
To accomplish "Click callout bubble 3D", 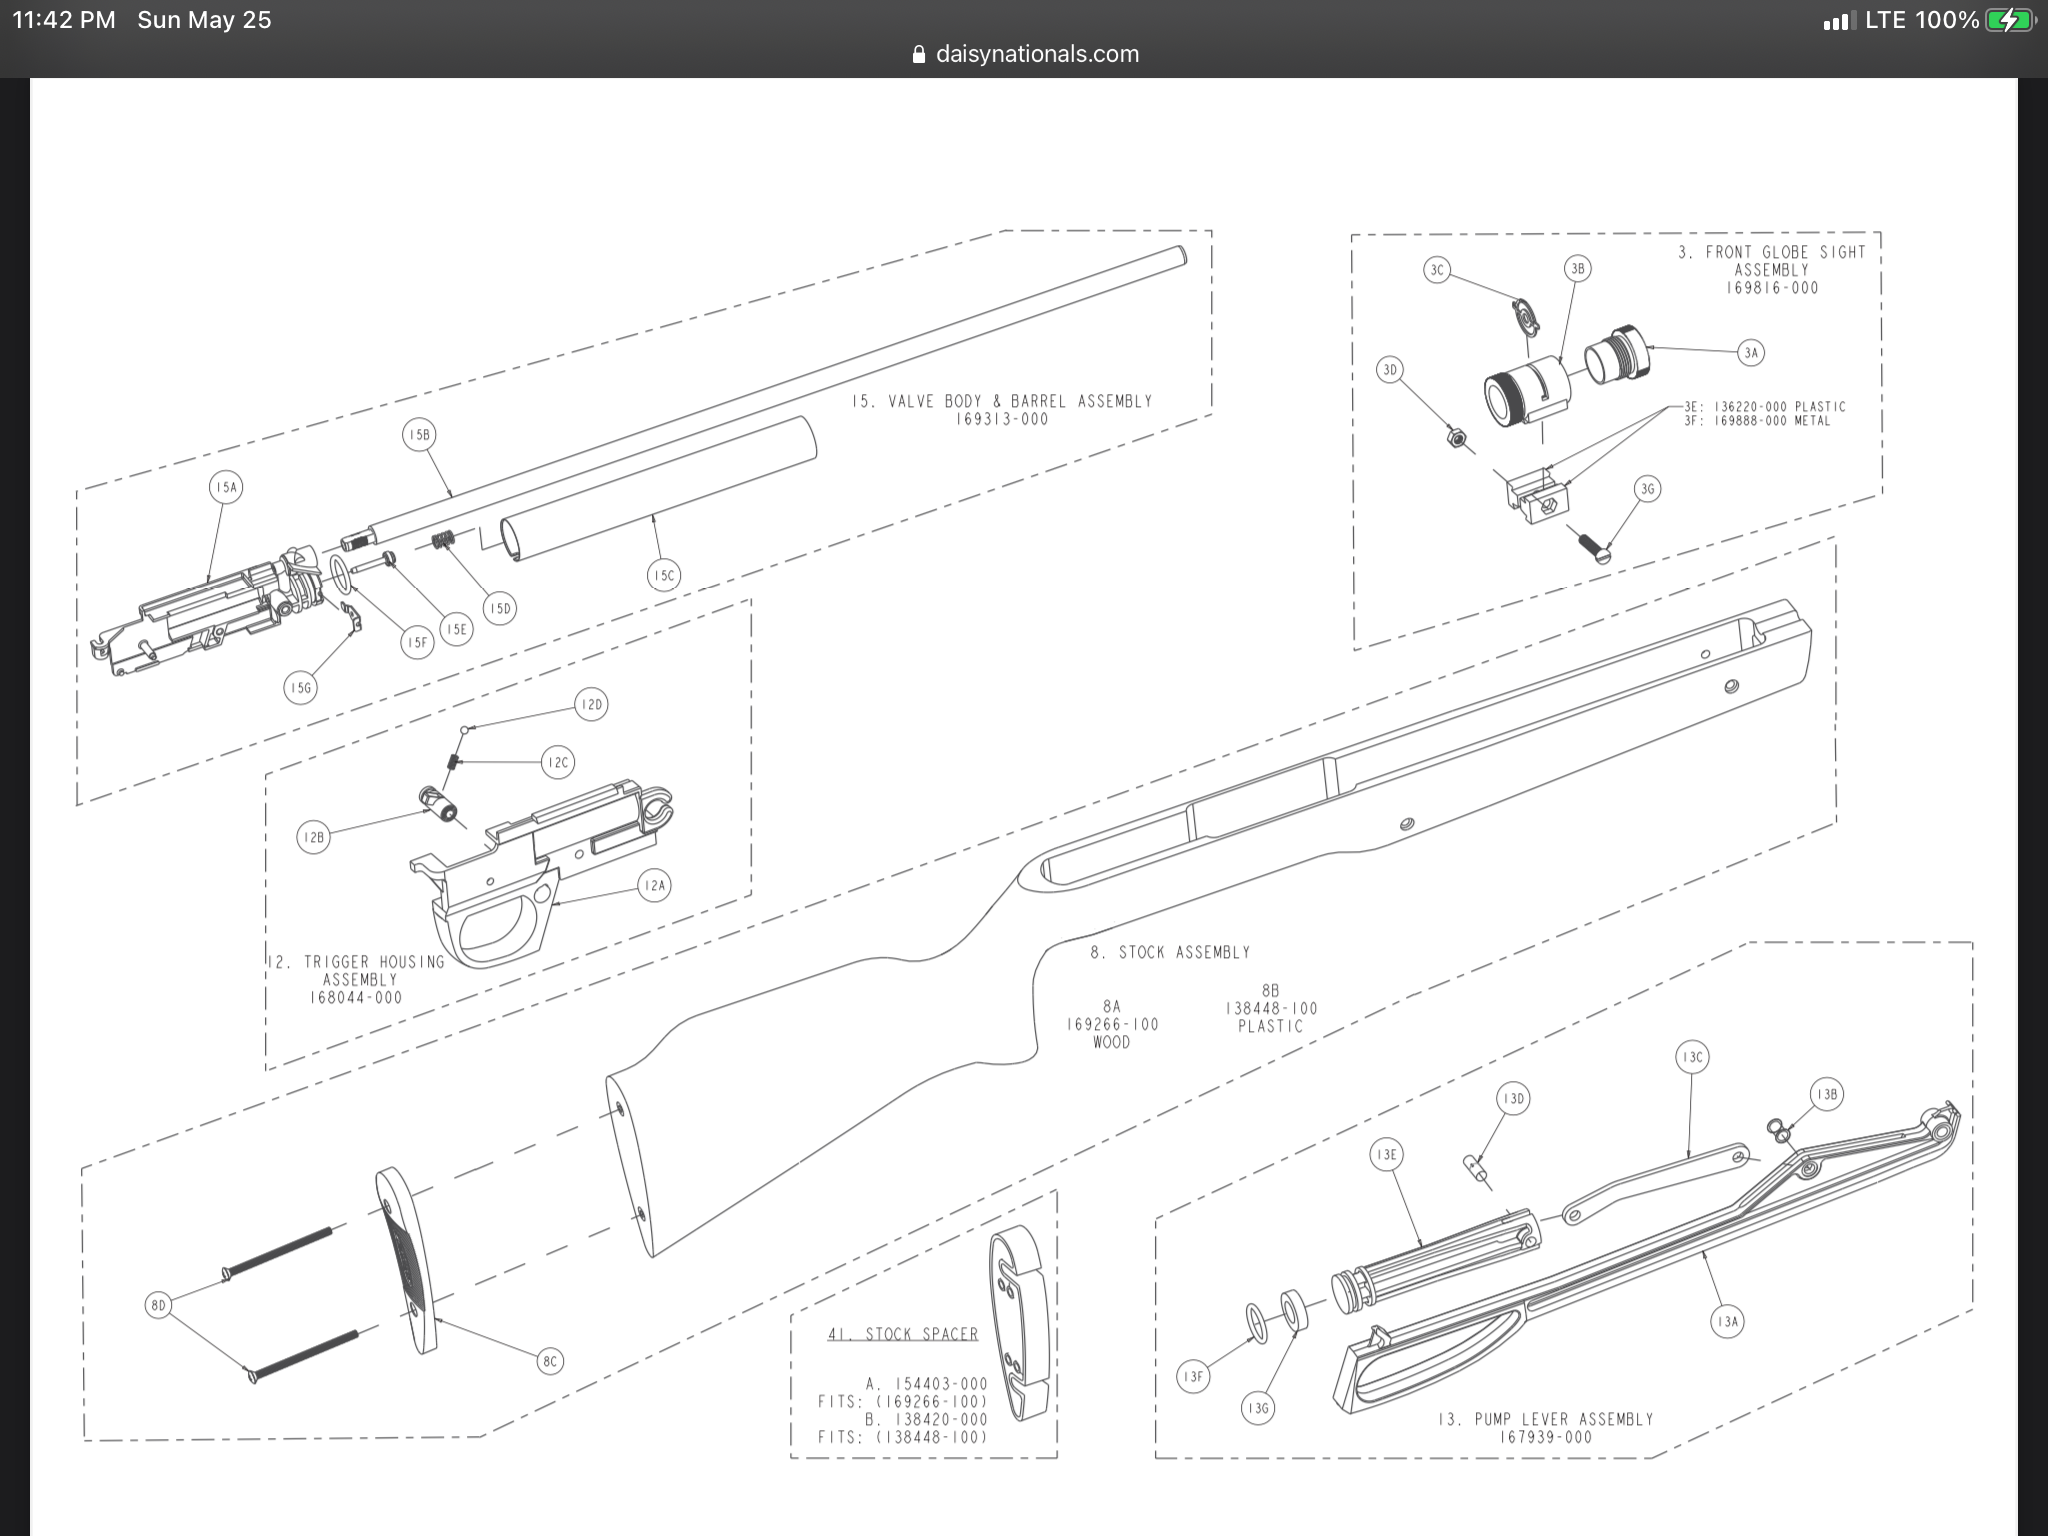I will [x=1389, y=370].
